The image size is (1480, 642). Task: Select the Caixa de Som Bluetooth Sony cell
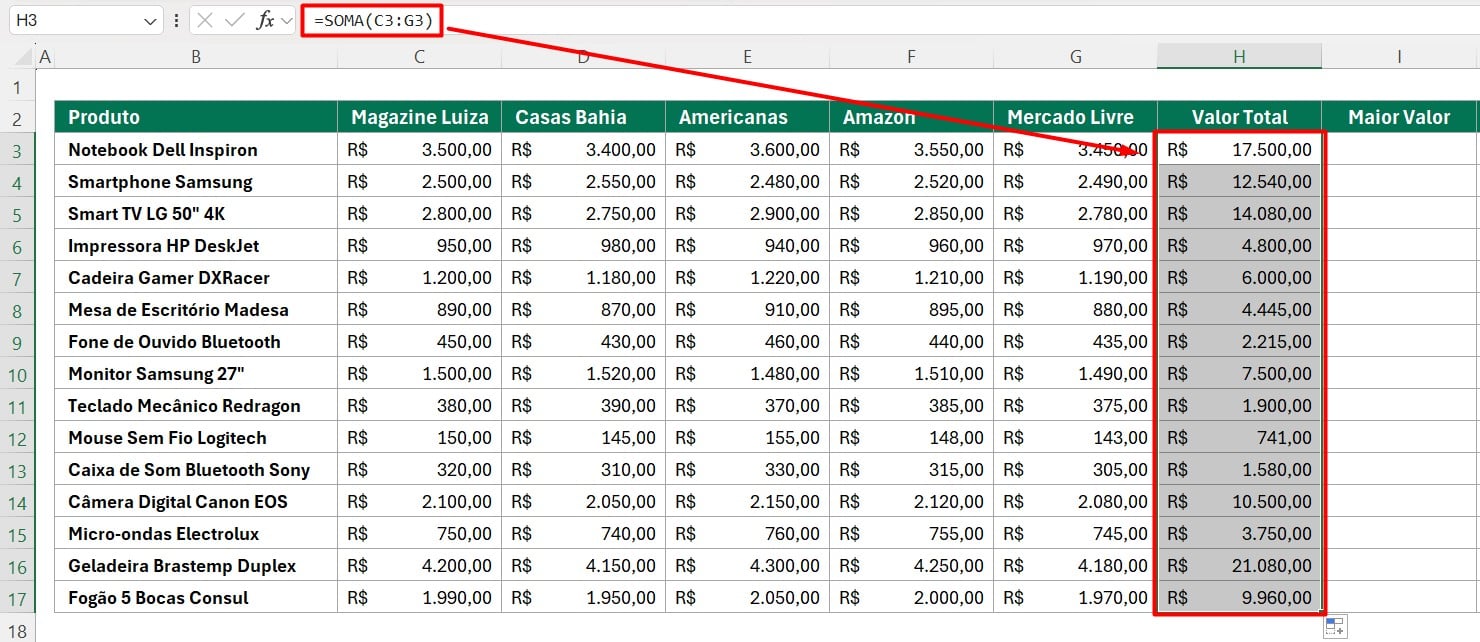(196, 469)
